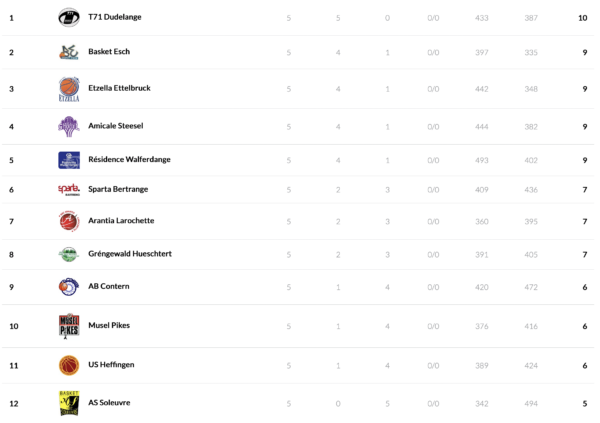Click the US Heffingen basketball logo
This screenshot has height=423, width=600.
tap(68, 365)
